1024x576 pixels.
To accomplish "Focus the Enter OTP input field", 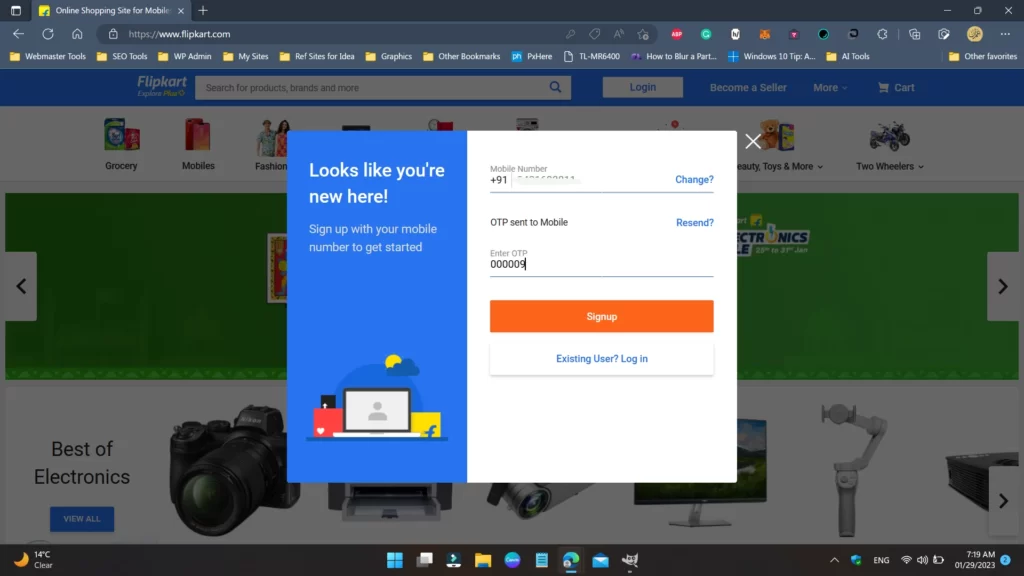I will pyautogui.click(x=601, y=264).
